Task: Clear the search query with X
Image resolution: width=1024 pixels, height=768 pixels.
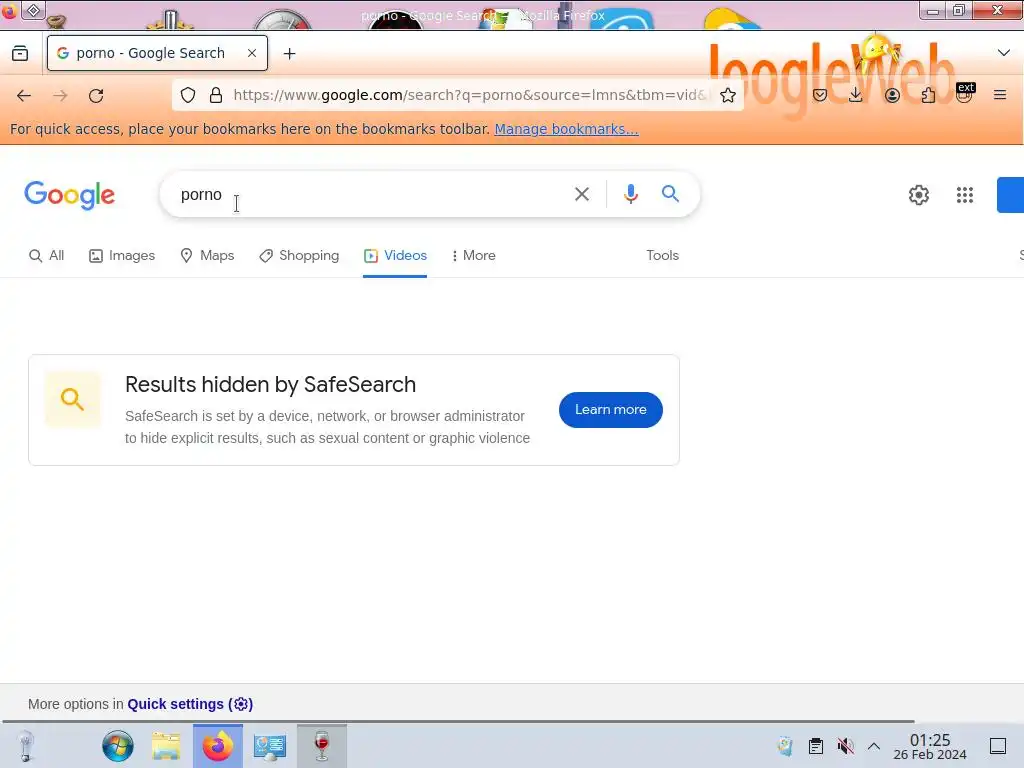Action: click(582, 194)
